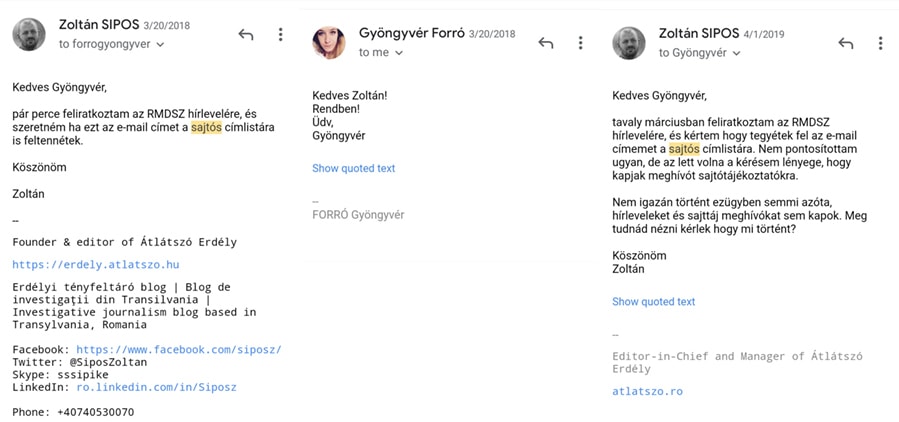Image resolution: width=899 pixels, height=422 pixels.
Task: Open more options on 4/1/2019 email
Action: [880, 43]
